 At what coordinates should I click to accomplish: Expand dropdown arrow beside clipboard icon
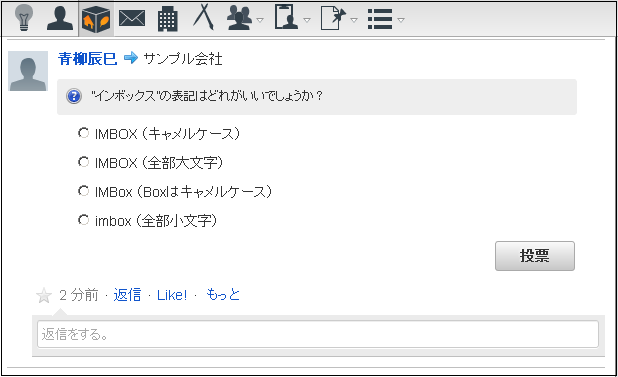click(x=307, y=20)
